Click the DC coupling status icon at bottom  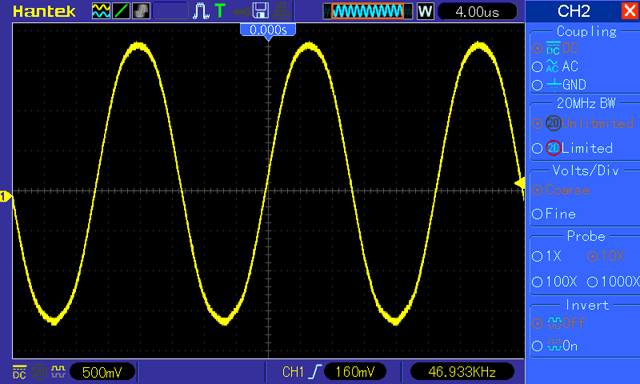pyautogui.click(x=20, y=372)
